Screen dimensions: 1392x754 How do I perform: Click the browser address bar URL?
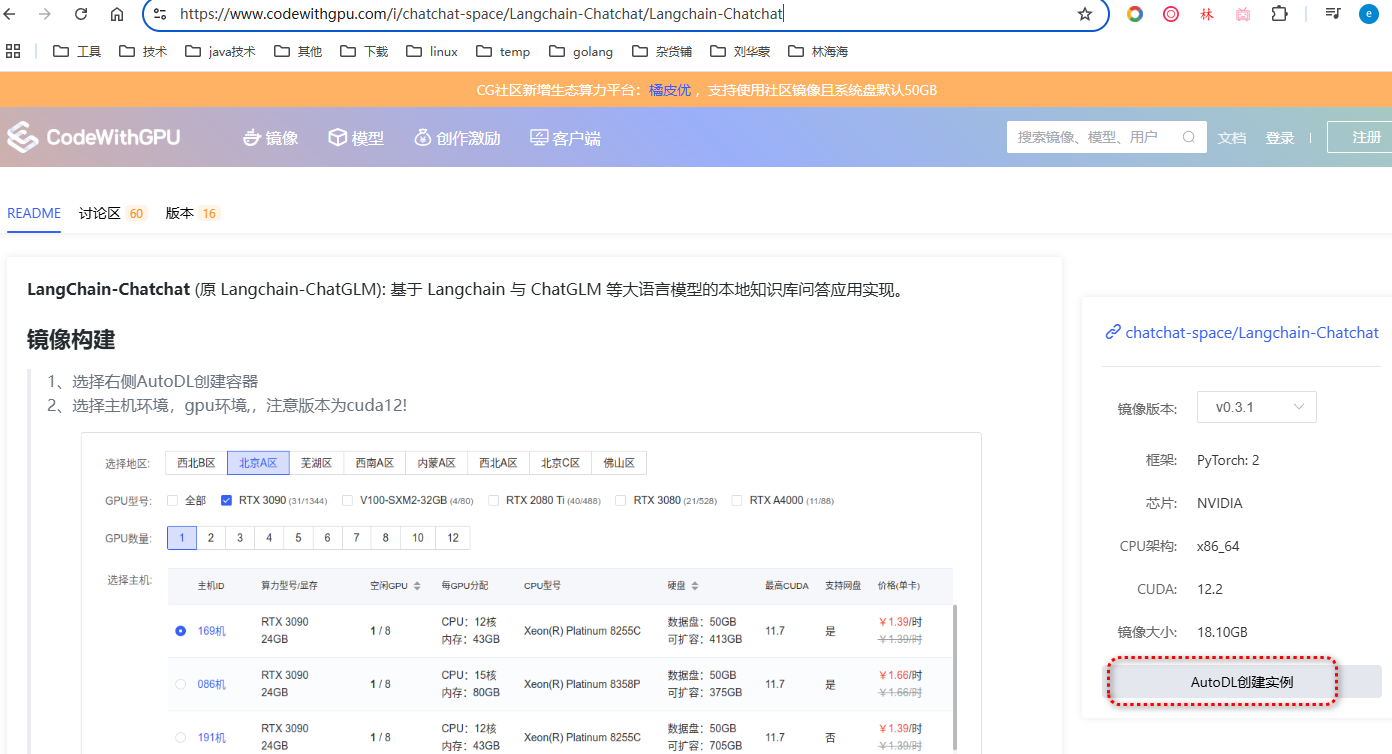tap(481, 14)
